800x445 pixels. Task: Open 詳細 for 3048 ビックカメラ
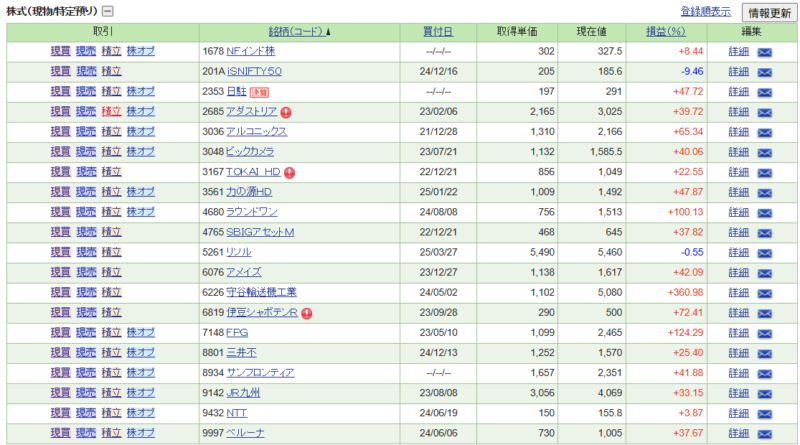pos(738,152)
